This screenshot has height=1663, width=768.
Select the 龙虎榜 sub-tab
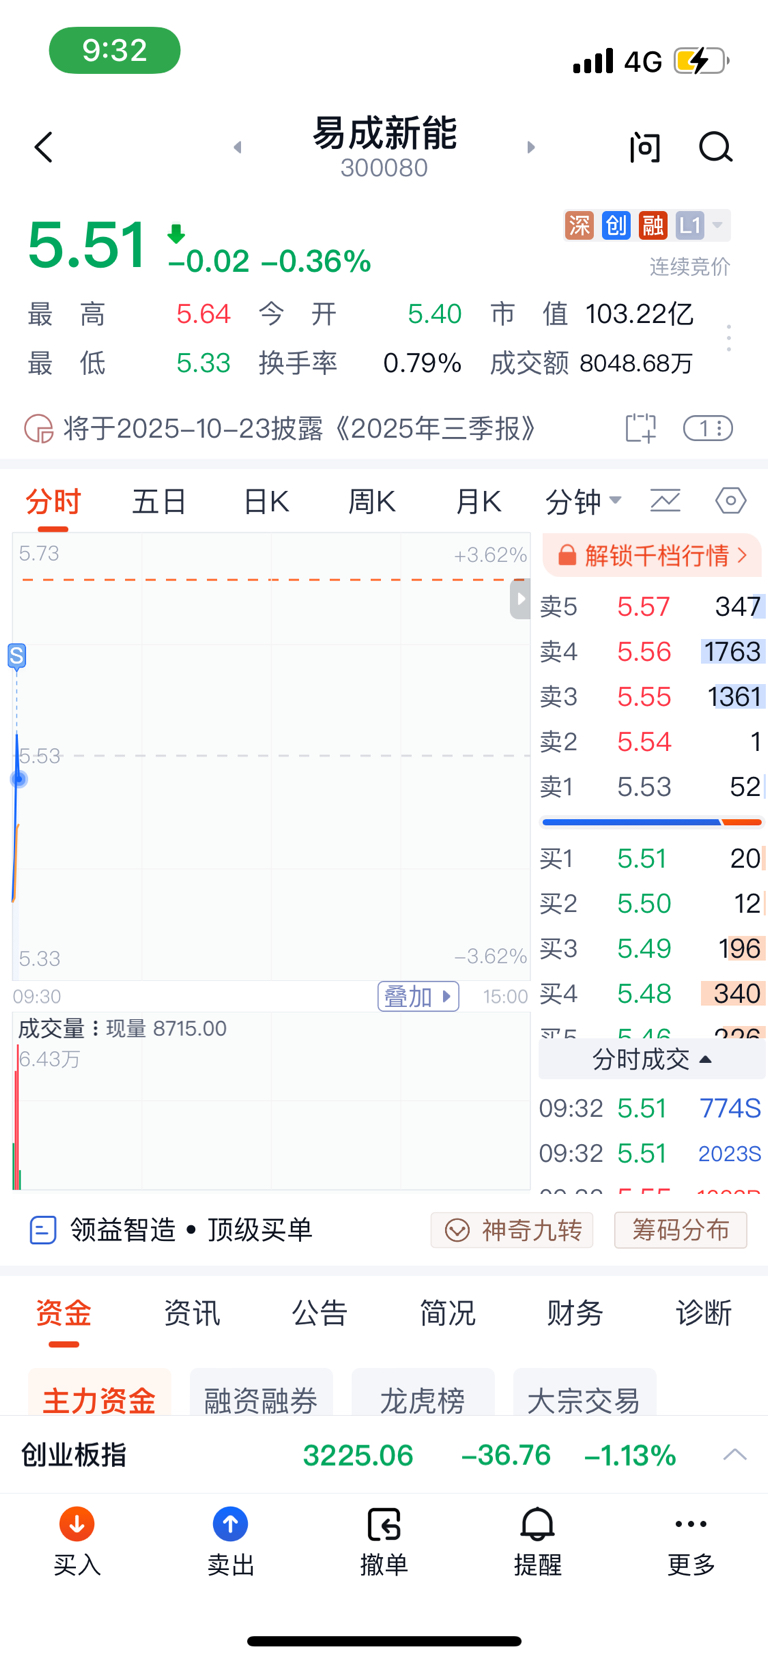point(423,1393)
